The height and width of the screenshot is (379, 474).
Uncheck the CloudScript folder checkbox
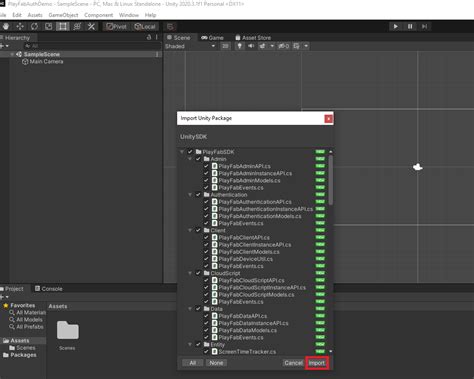[x=198, y=273]
